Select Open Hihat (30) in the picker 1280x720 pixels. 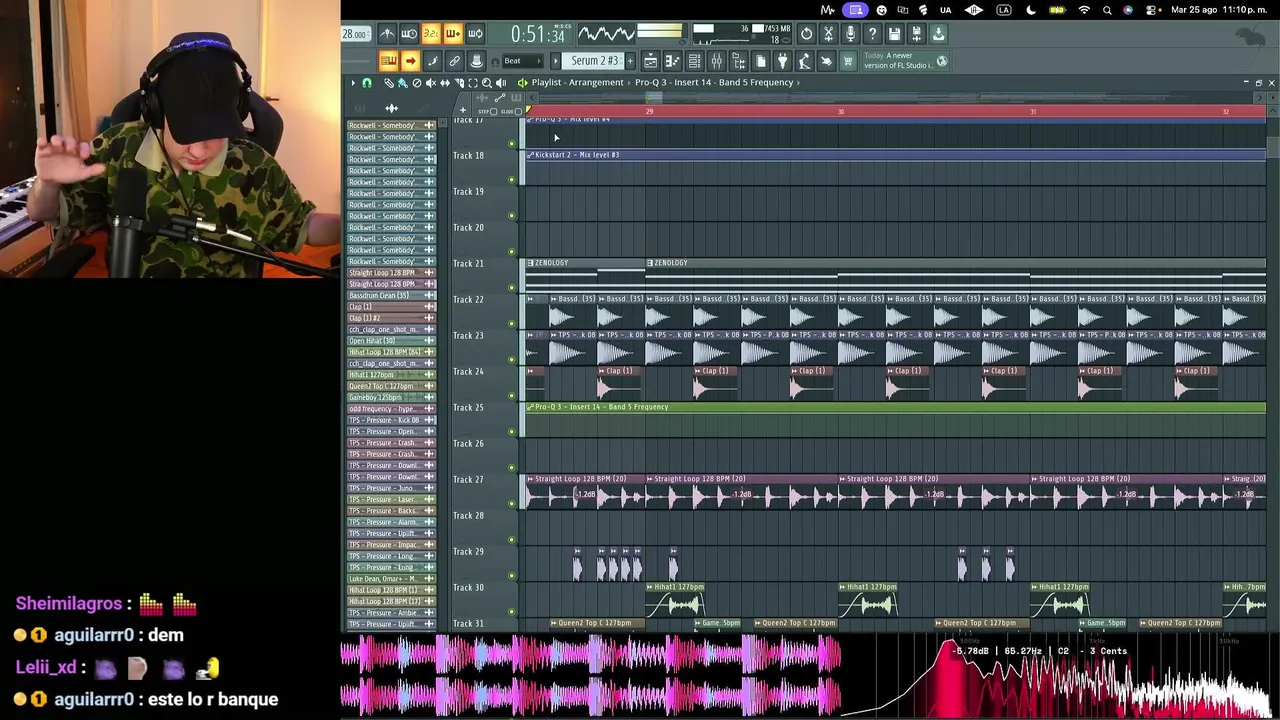click(x=391, y=341)
